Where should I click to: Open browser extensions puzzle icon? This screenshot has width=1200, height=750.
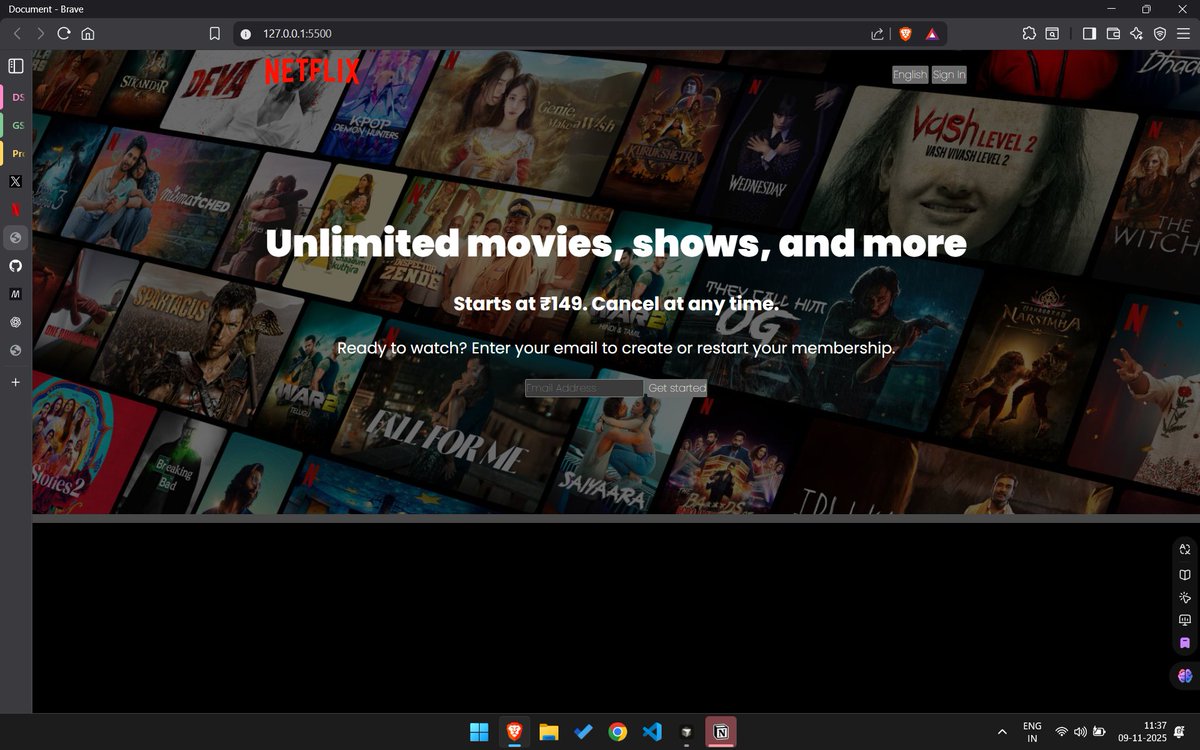pyautogui.click(x=1029, y=33)
